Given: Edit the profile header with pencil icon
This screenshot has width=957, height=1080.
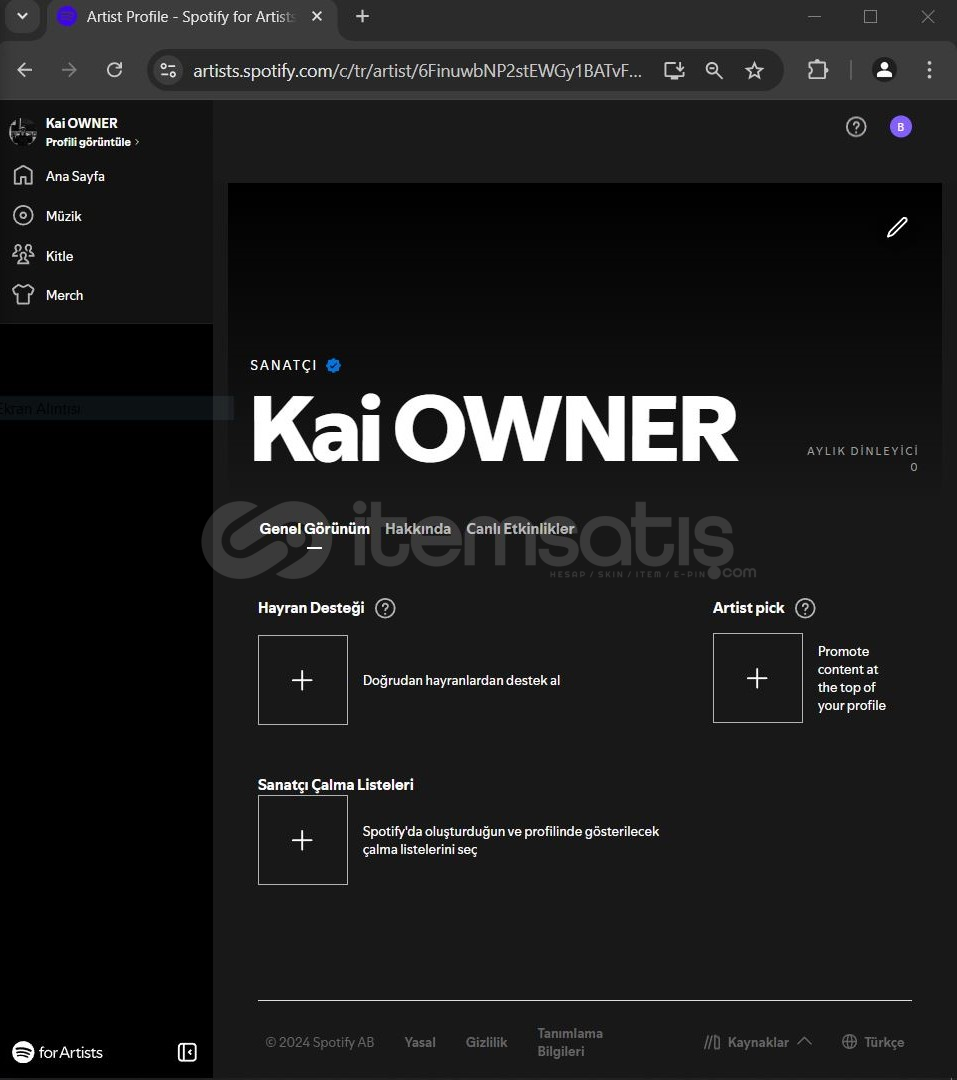Looking at the screenshot, I should (897, 227).
